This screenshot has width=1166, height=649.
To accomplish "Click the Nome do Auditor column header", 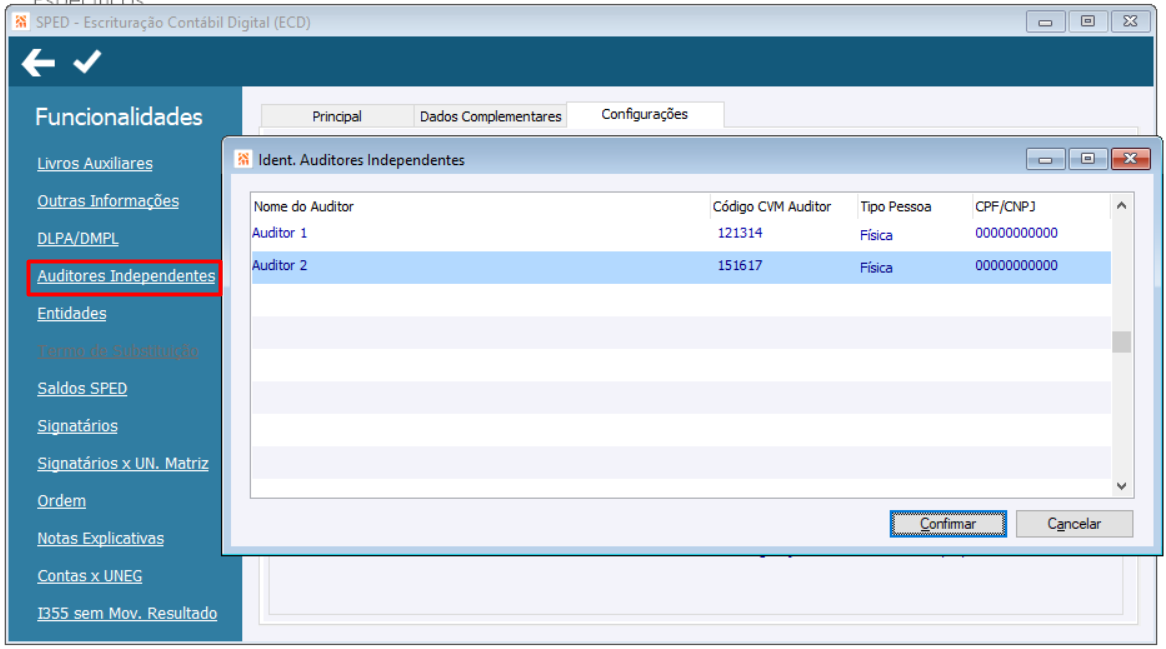I will [480, 207].
